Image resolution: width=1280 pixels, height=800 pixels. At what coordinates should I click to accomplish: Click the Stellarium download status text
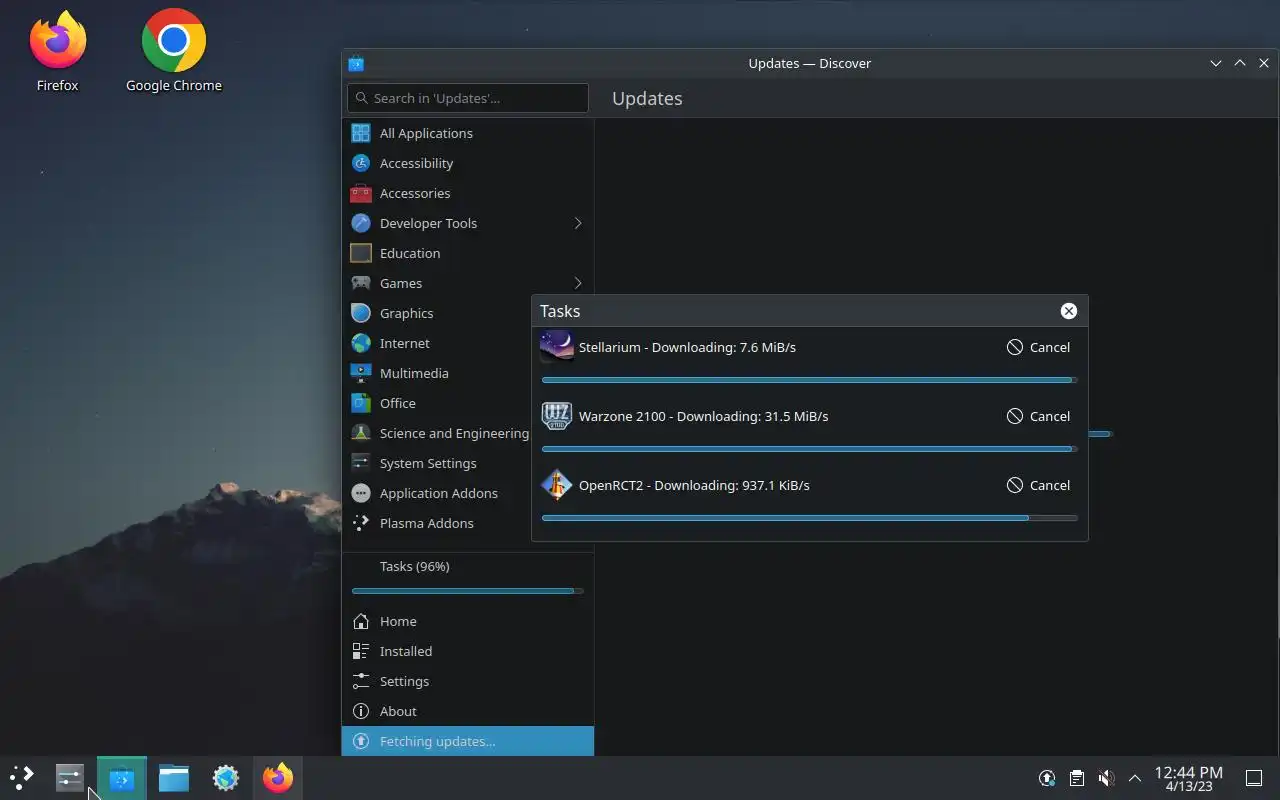click(687, 347)
